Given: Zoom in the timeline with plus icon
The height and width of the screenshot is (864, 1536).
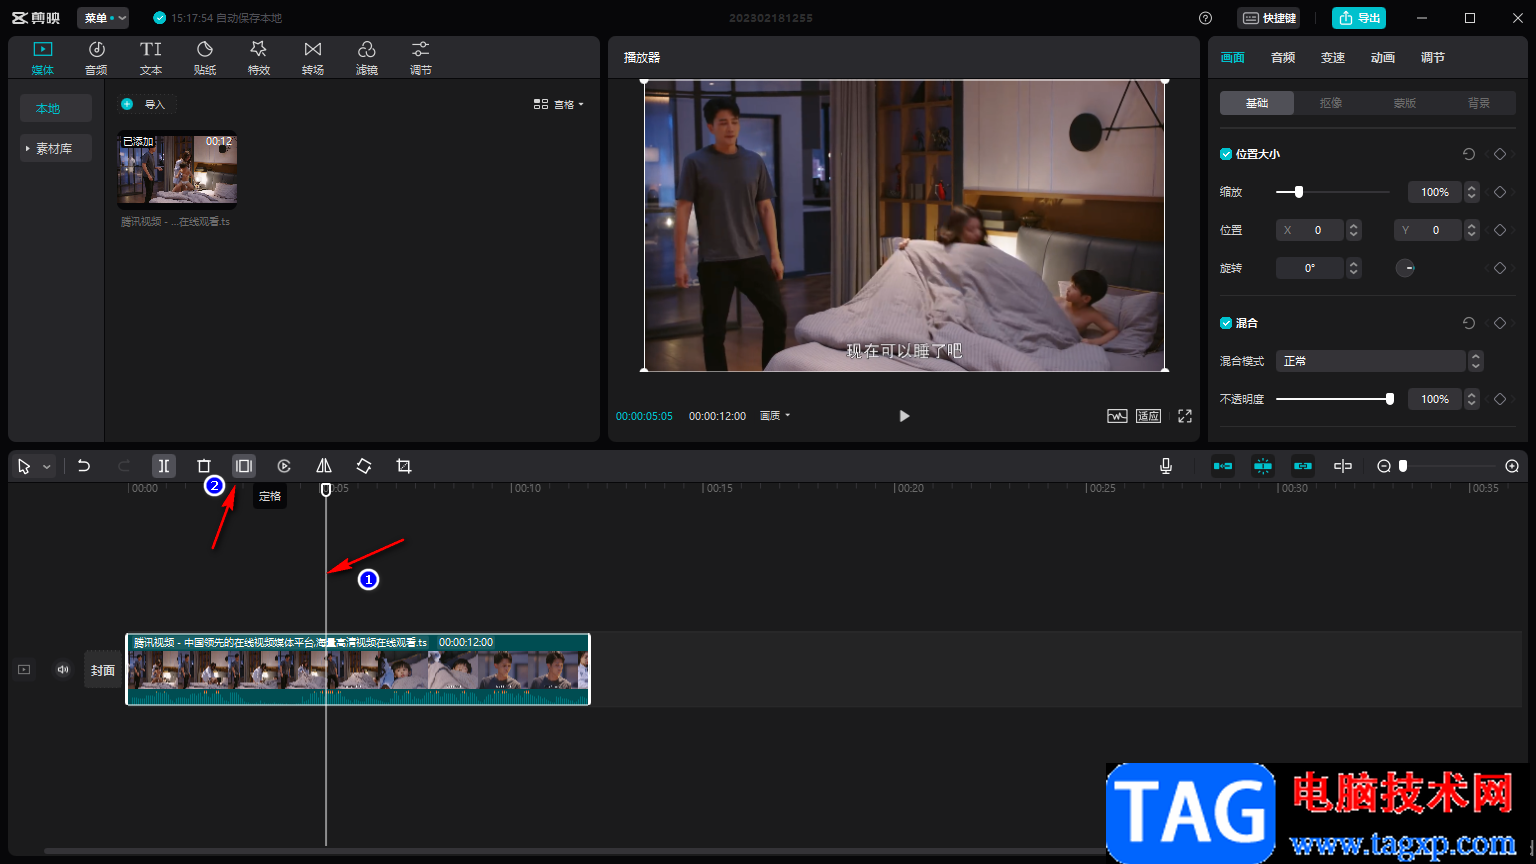Looking at the screenshot, I should pyautogui.click(x=1512, y=466).
